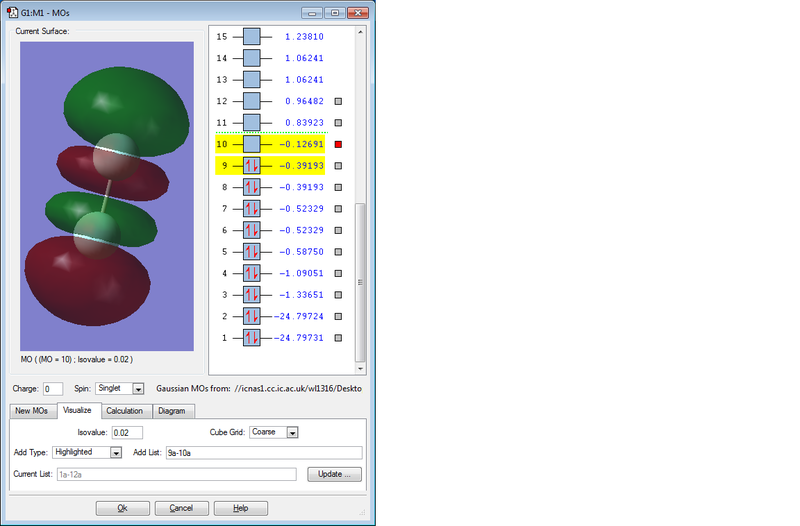Image resolution: width=800 pixels, height=526 pixels.
Task: Click the GaussView icon in title bar
Action: point(12,12)
